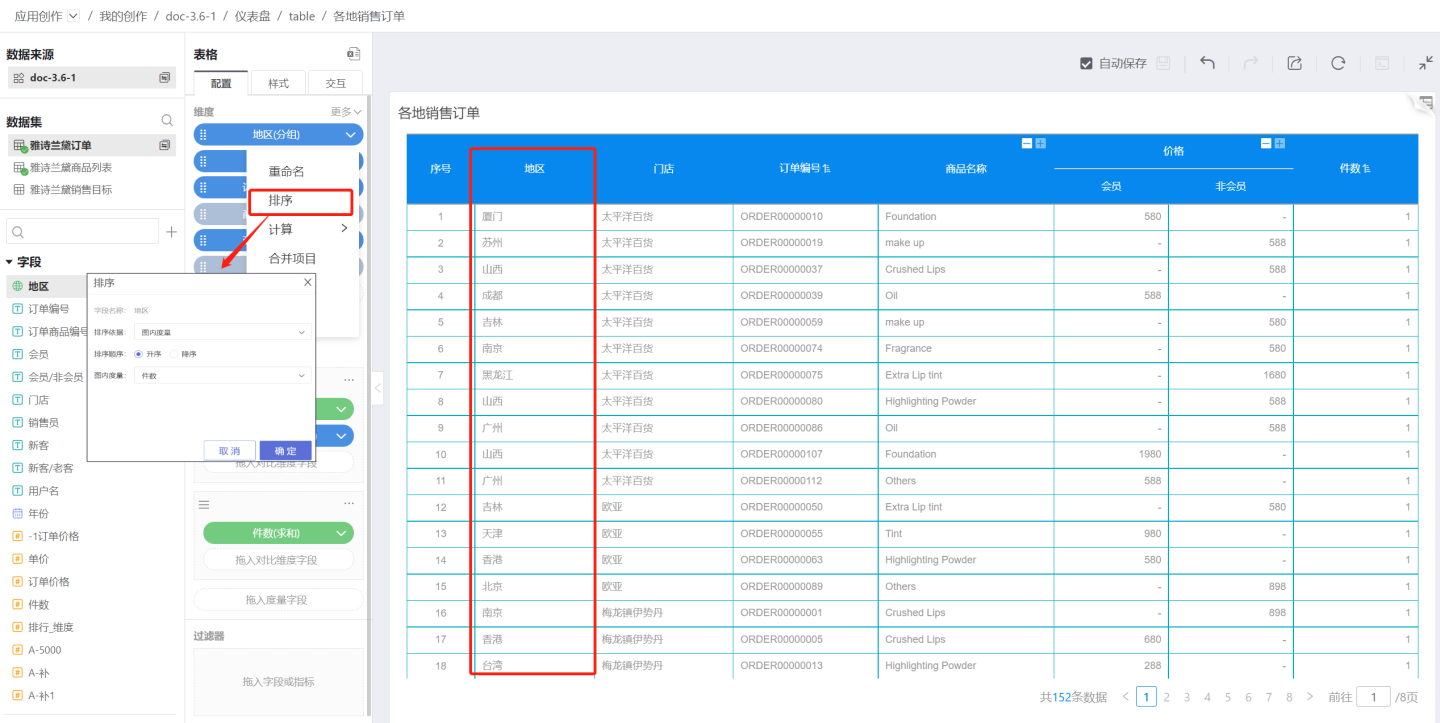Close the 排序 dialog with X
Image resolution: width=1440 pixels, height=723 pixels.
(x=307, y=283)
